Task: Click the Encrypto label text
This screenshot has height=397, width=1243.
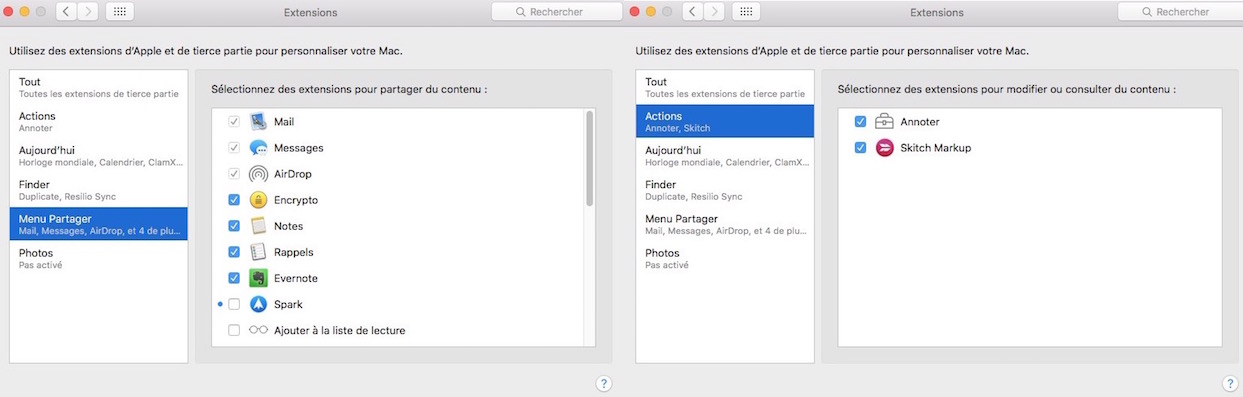Action: click(296, 200)
